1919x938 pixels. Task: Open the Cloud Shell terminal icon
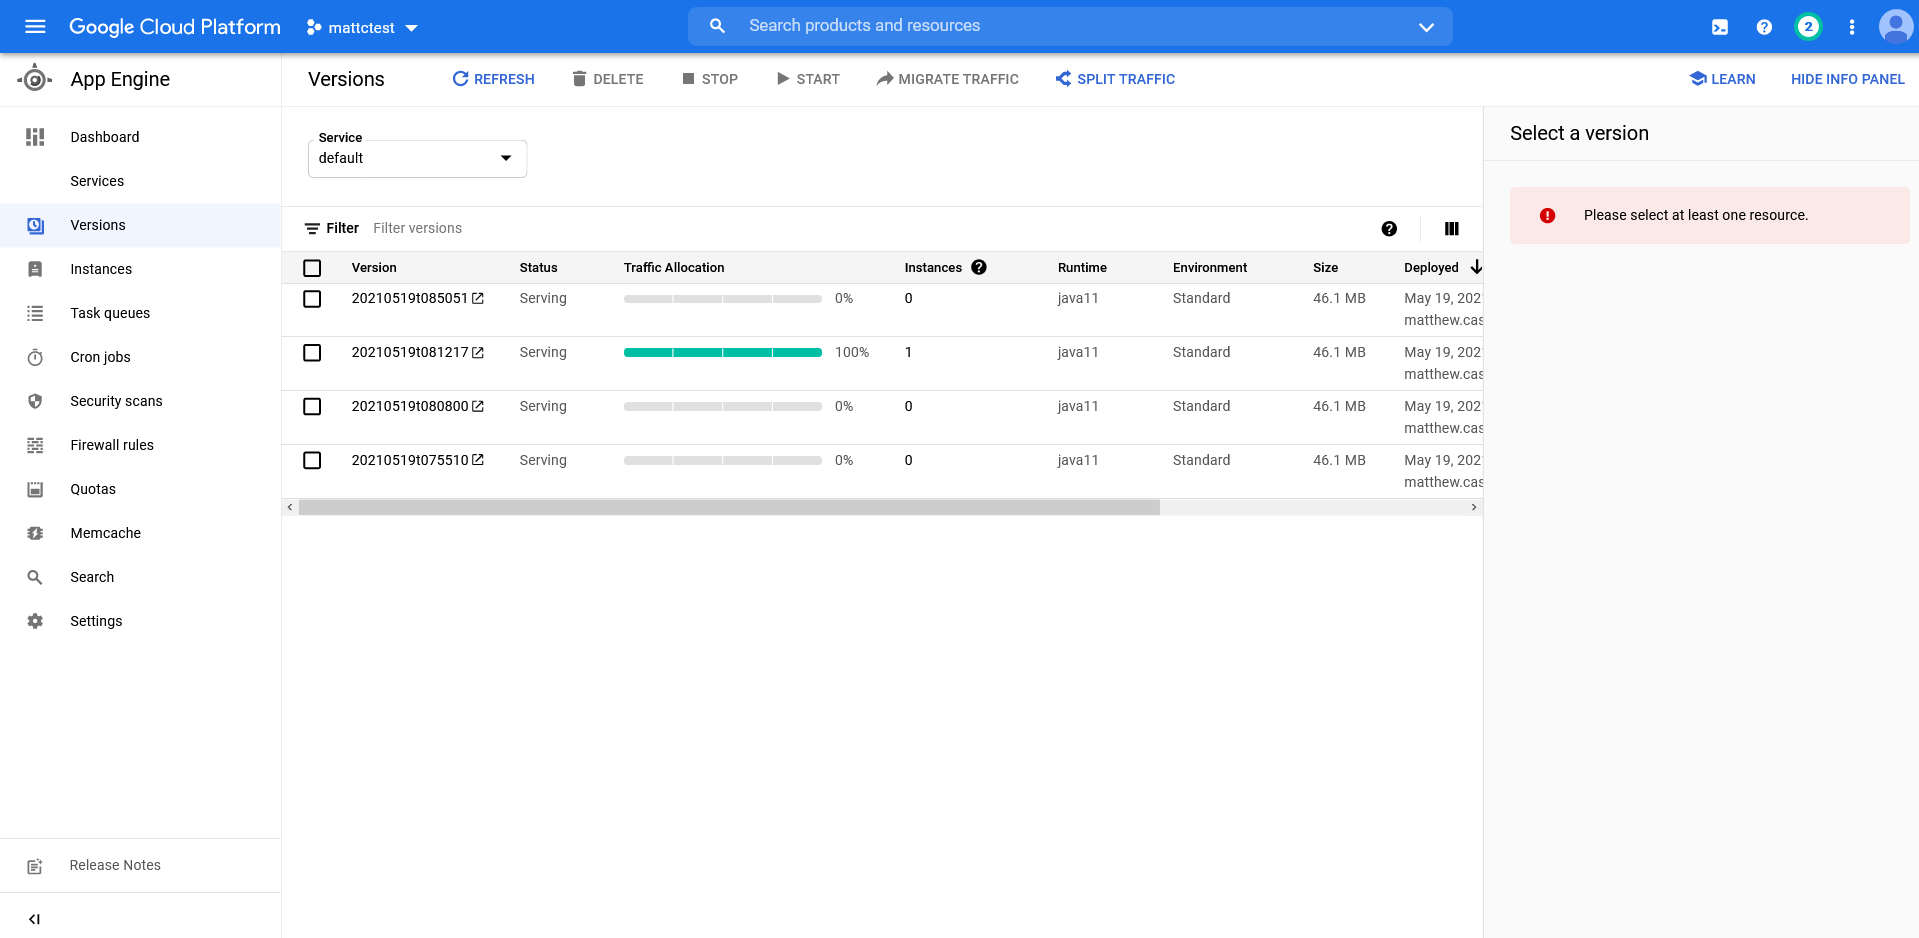tap(1719, 27)
